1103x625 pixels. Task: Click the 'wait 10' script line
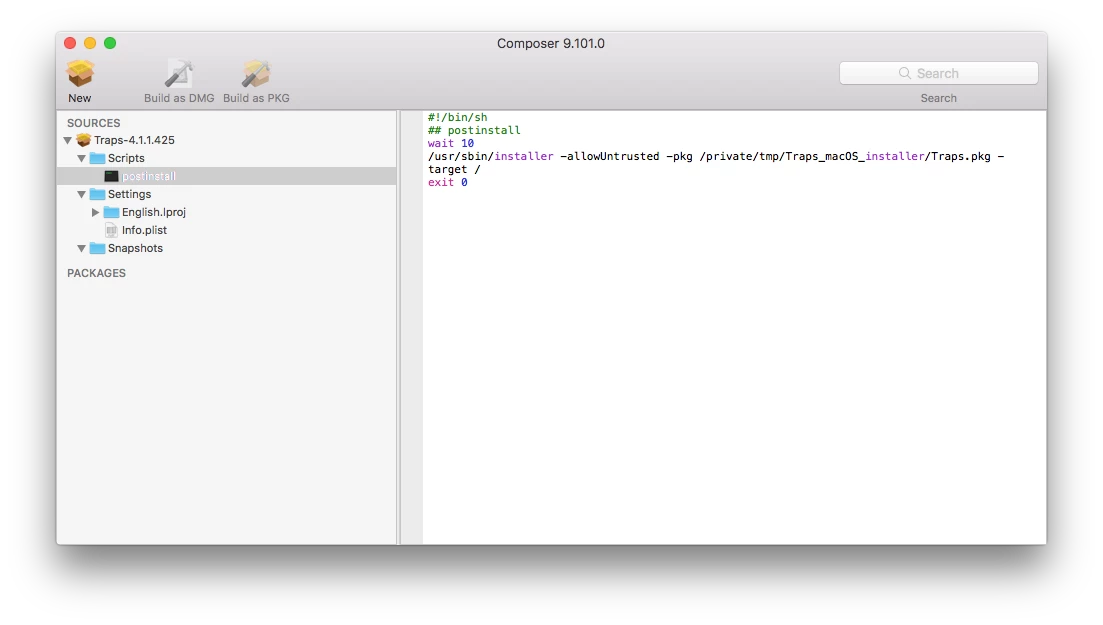(x=451, y=143)
